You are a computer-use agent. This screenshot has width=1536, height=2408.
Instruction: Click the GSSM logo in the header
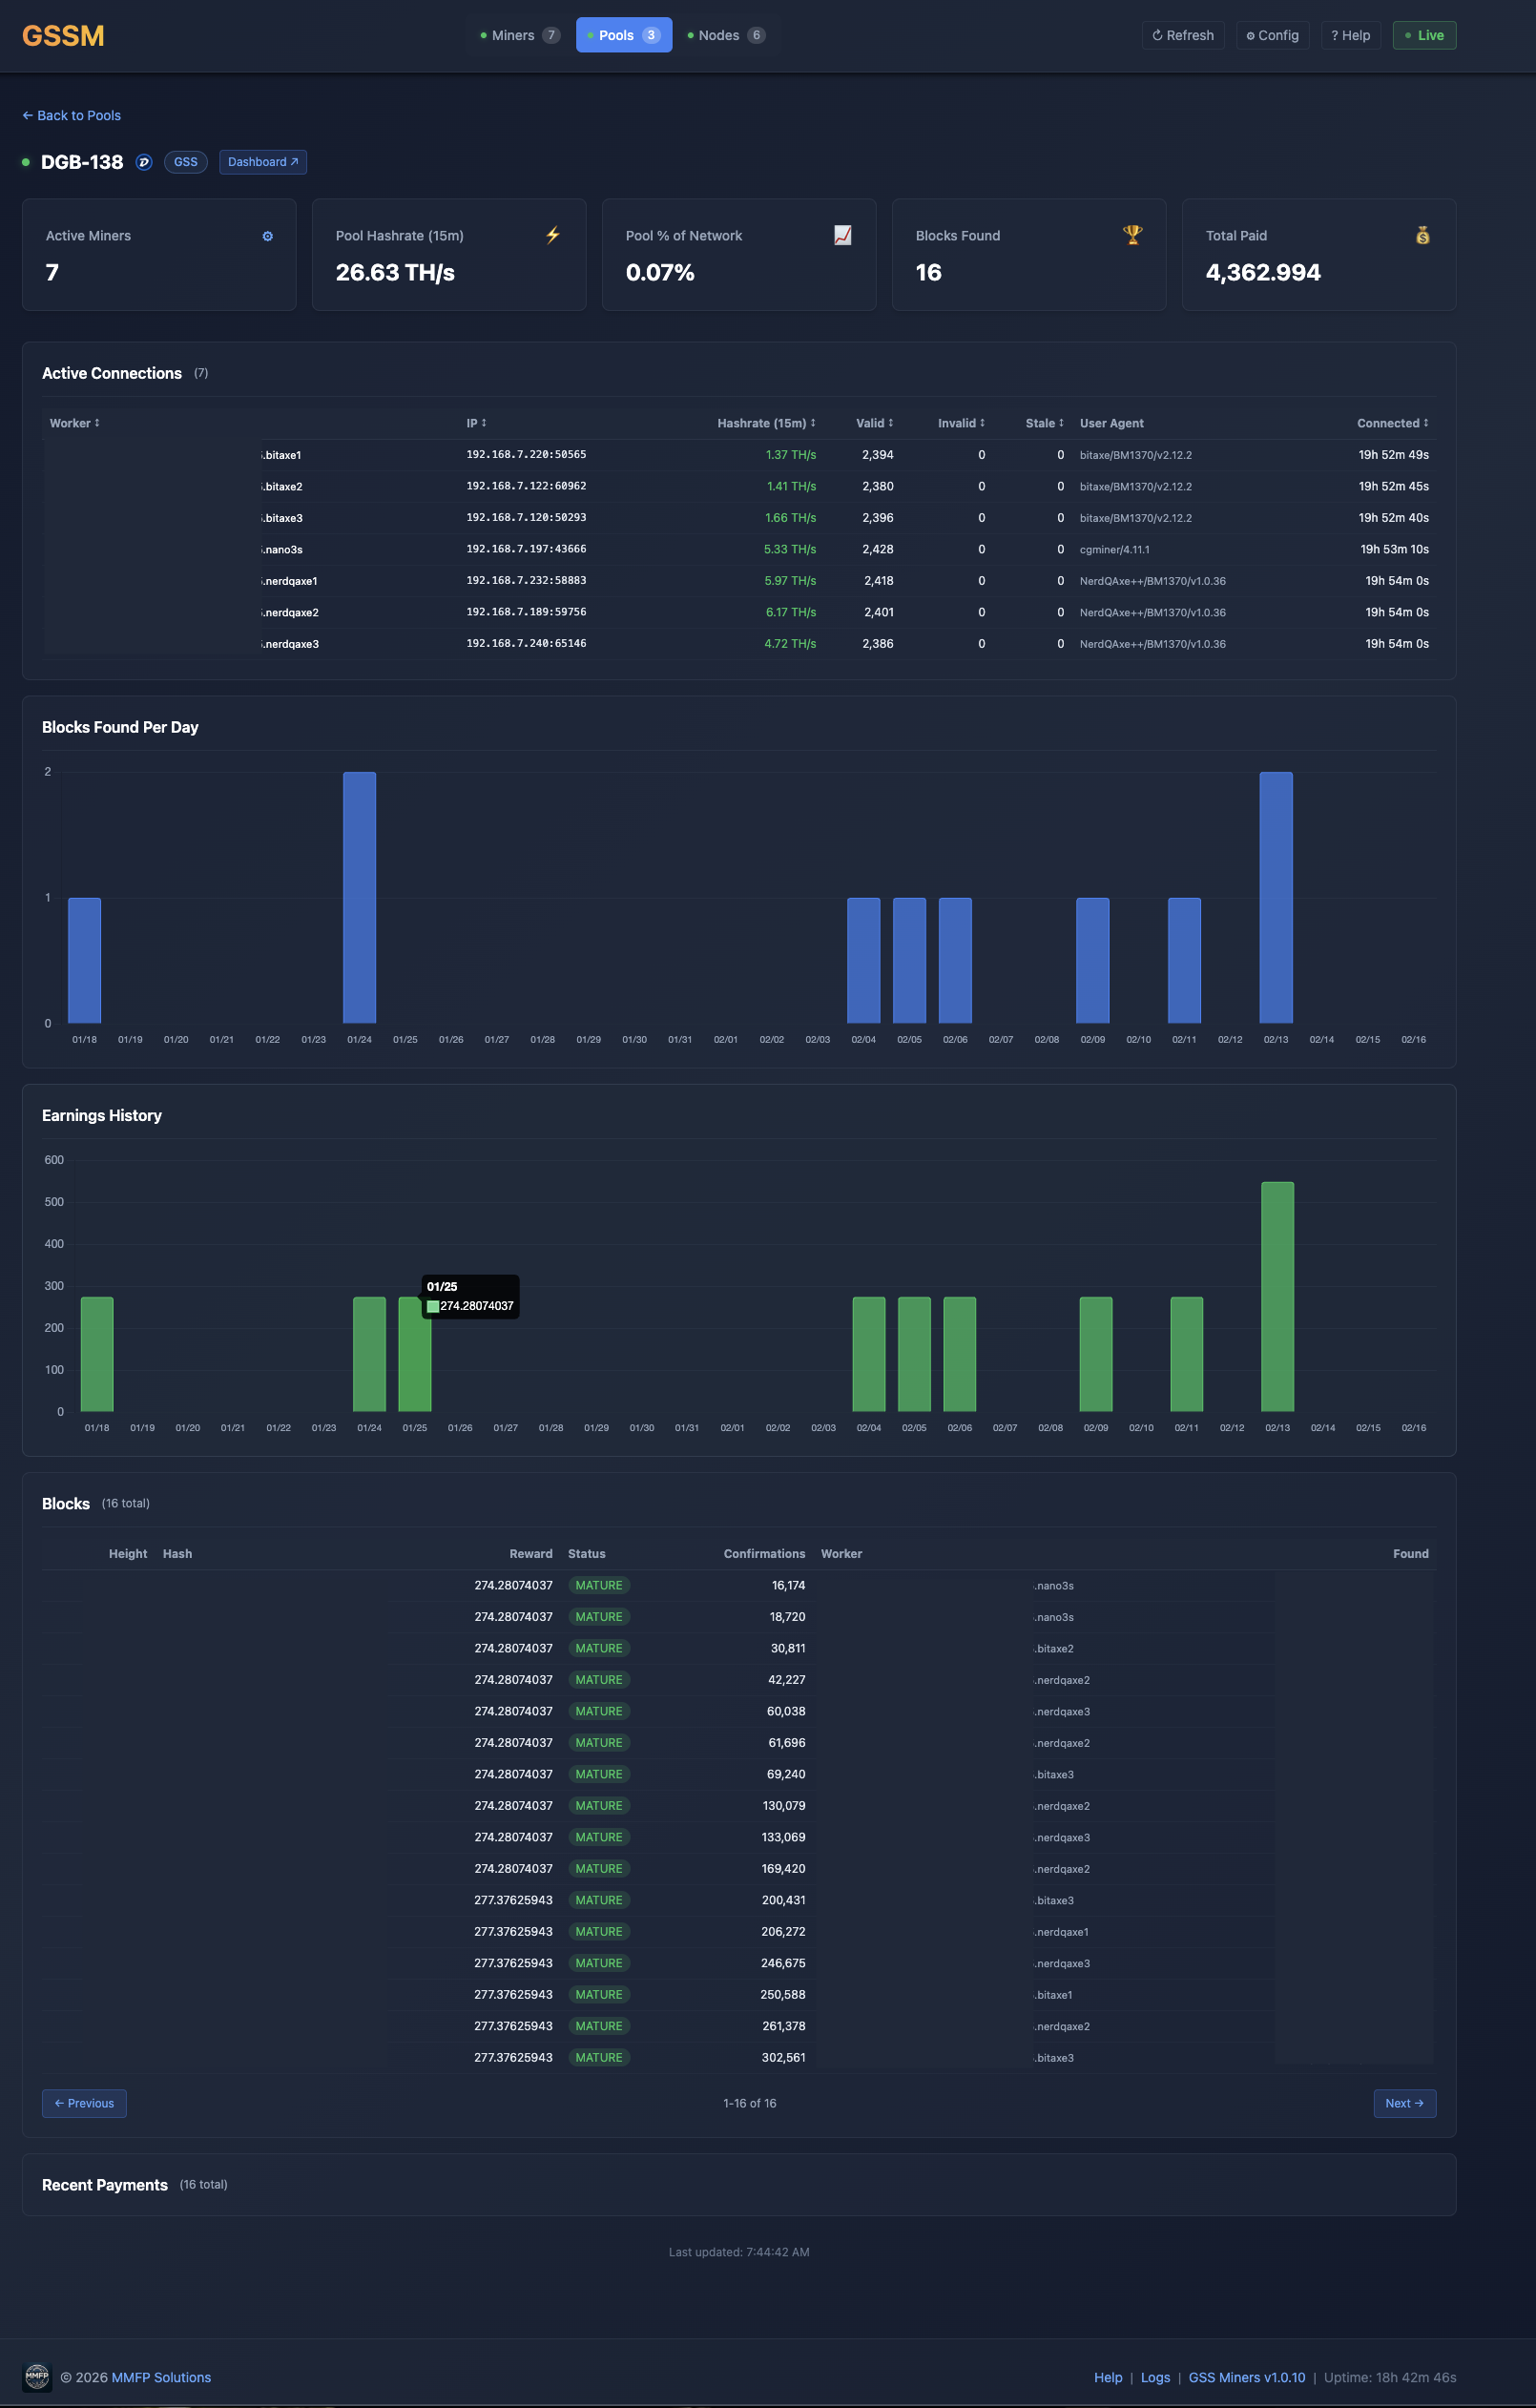pyautogui.click(x=64, y=36)
